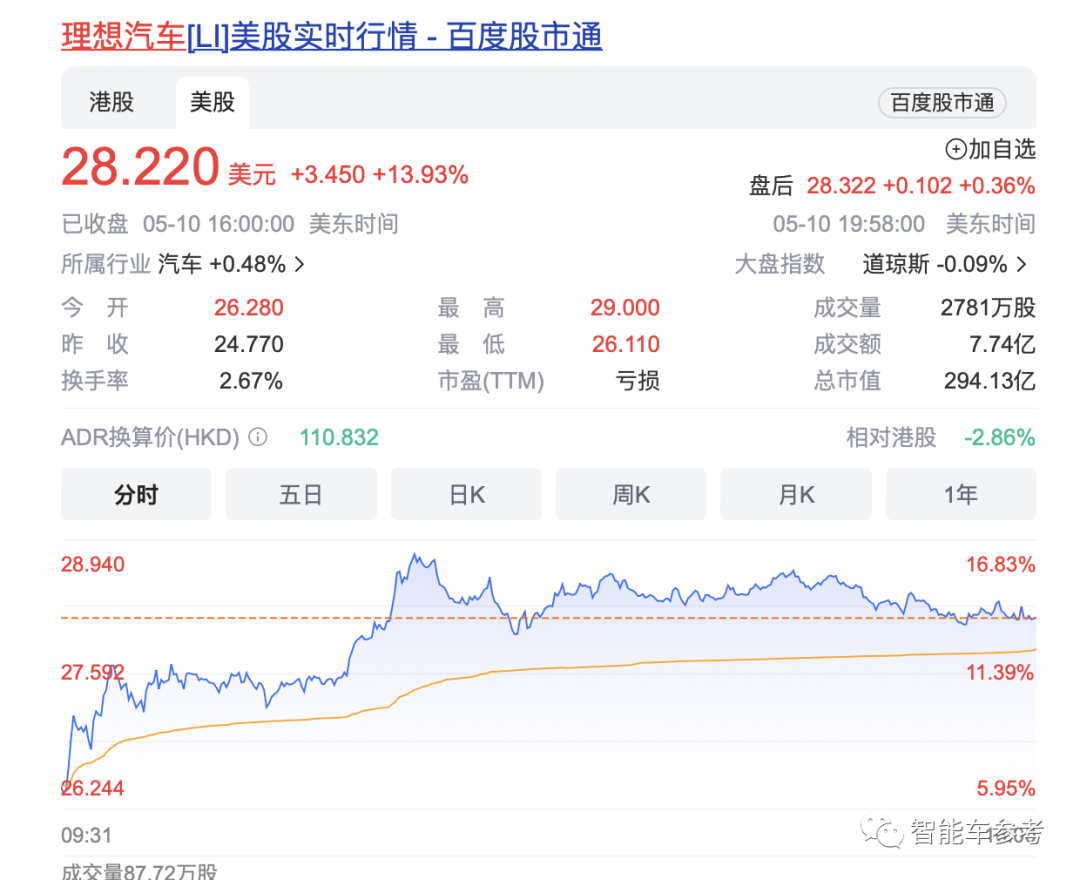This screenshot has height=880, width=1080.
Task: Click the 昨收 value 24.770
Action: coord(249,344)
